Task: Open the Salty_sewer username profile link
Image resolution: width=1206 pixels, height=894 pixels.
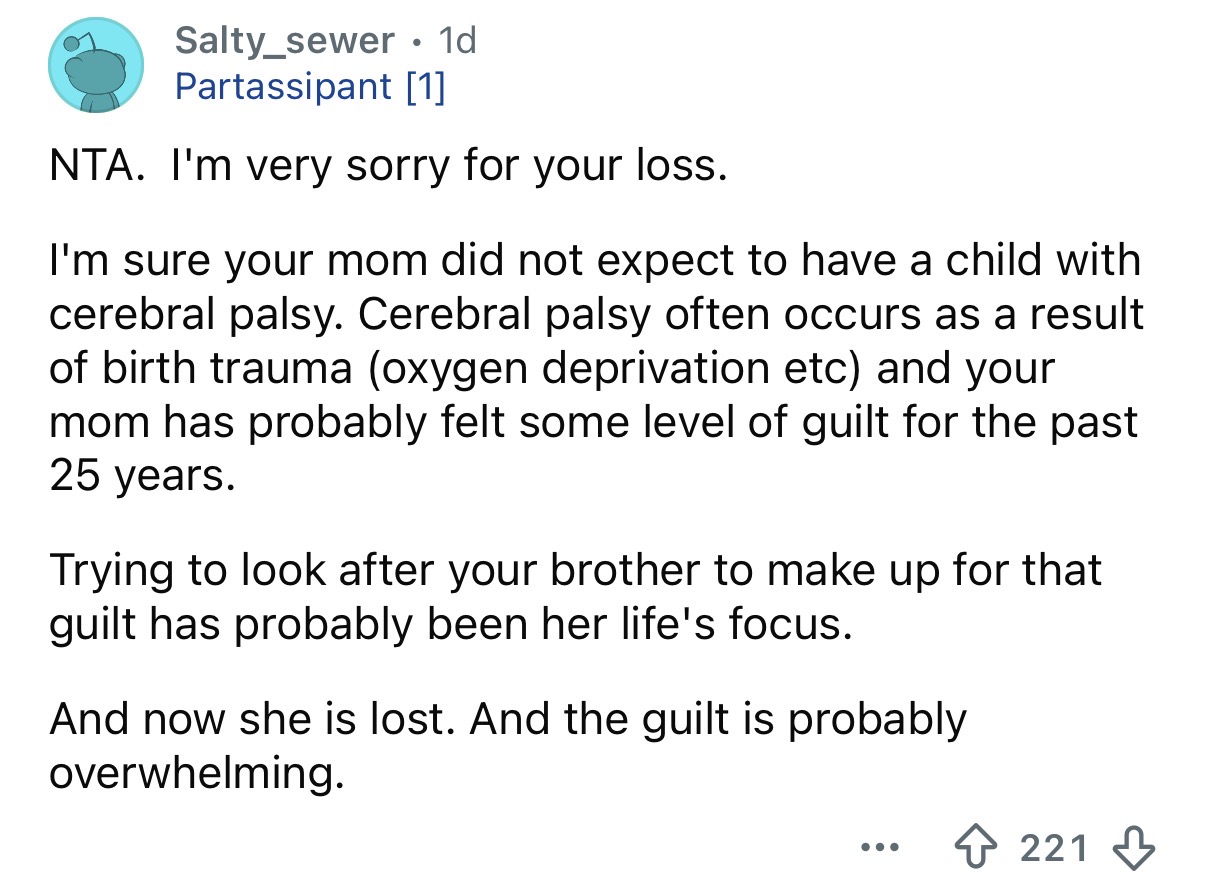Action: (x=284, y=40)
